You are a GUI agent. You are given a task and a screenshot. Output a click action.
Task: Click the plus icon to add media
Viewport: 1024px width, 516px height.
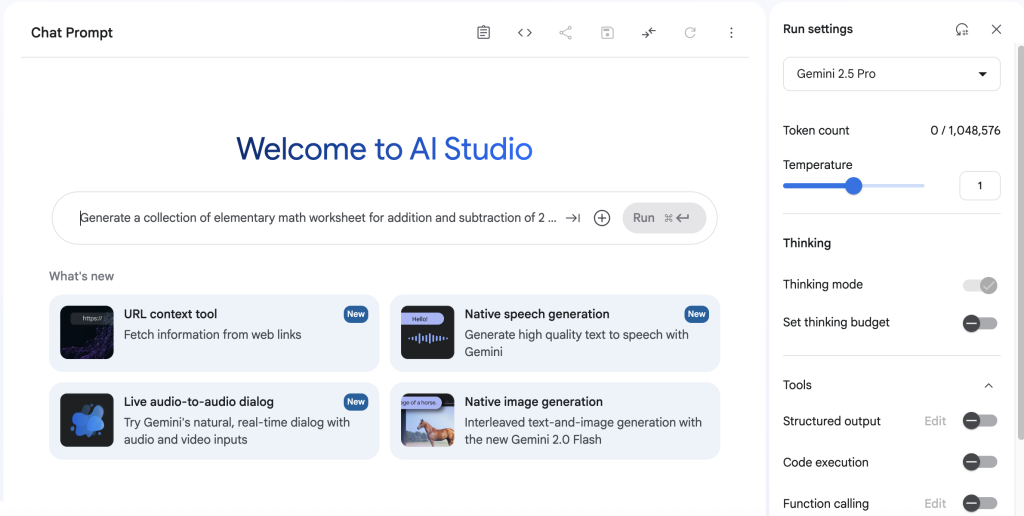602,218
